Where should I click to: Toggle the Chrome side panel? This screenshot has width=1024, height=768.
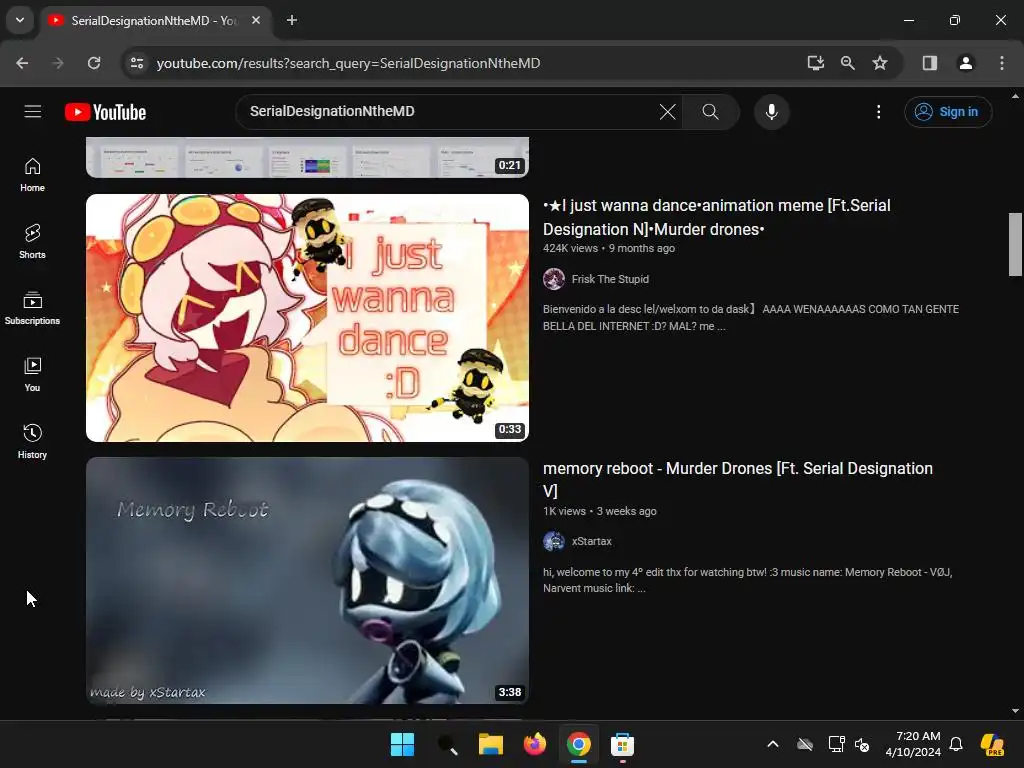(930, 63)
